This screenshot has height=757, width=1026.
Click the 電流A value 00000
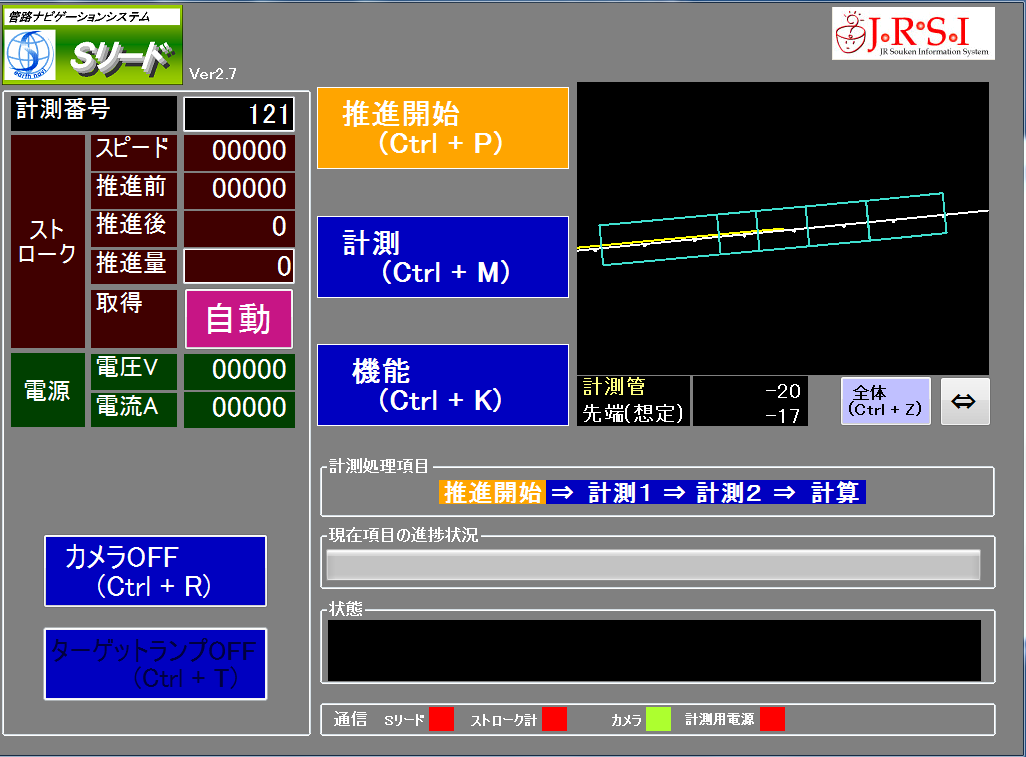point(239,409)
